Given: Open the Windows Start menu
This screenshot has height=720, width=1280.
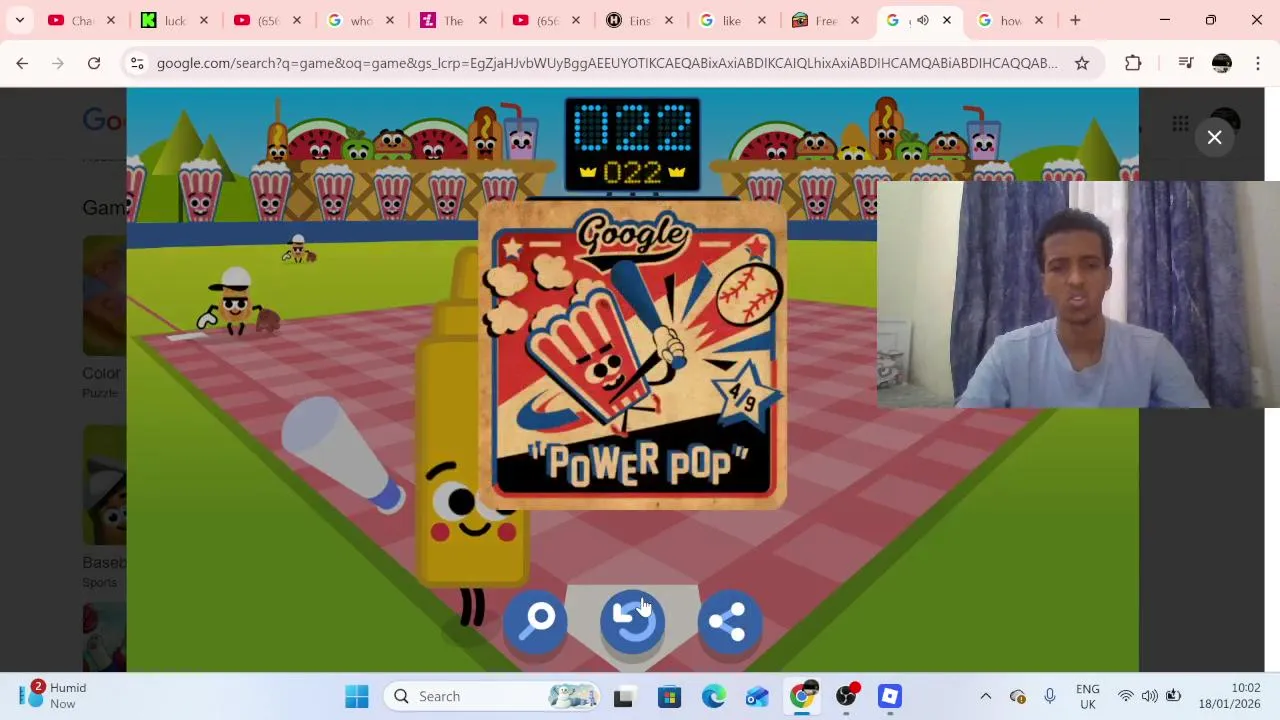Looking at the screenshot, I should tap(357, 696).
